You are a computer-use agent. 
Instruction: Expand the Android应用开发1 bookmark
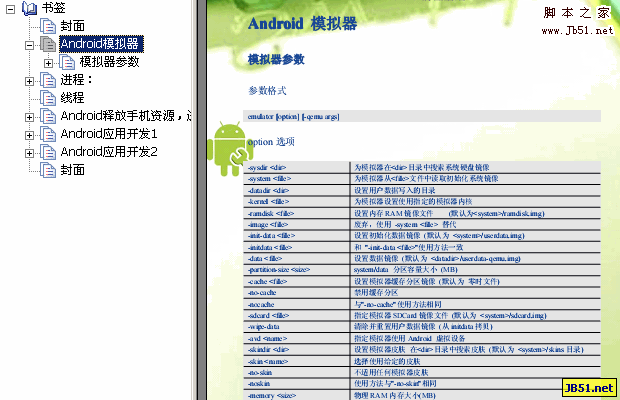(x=29, y=135)
